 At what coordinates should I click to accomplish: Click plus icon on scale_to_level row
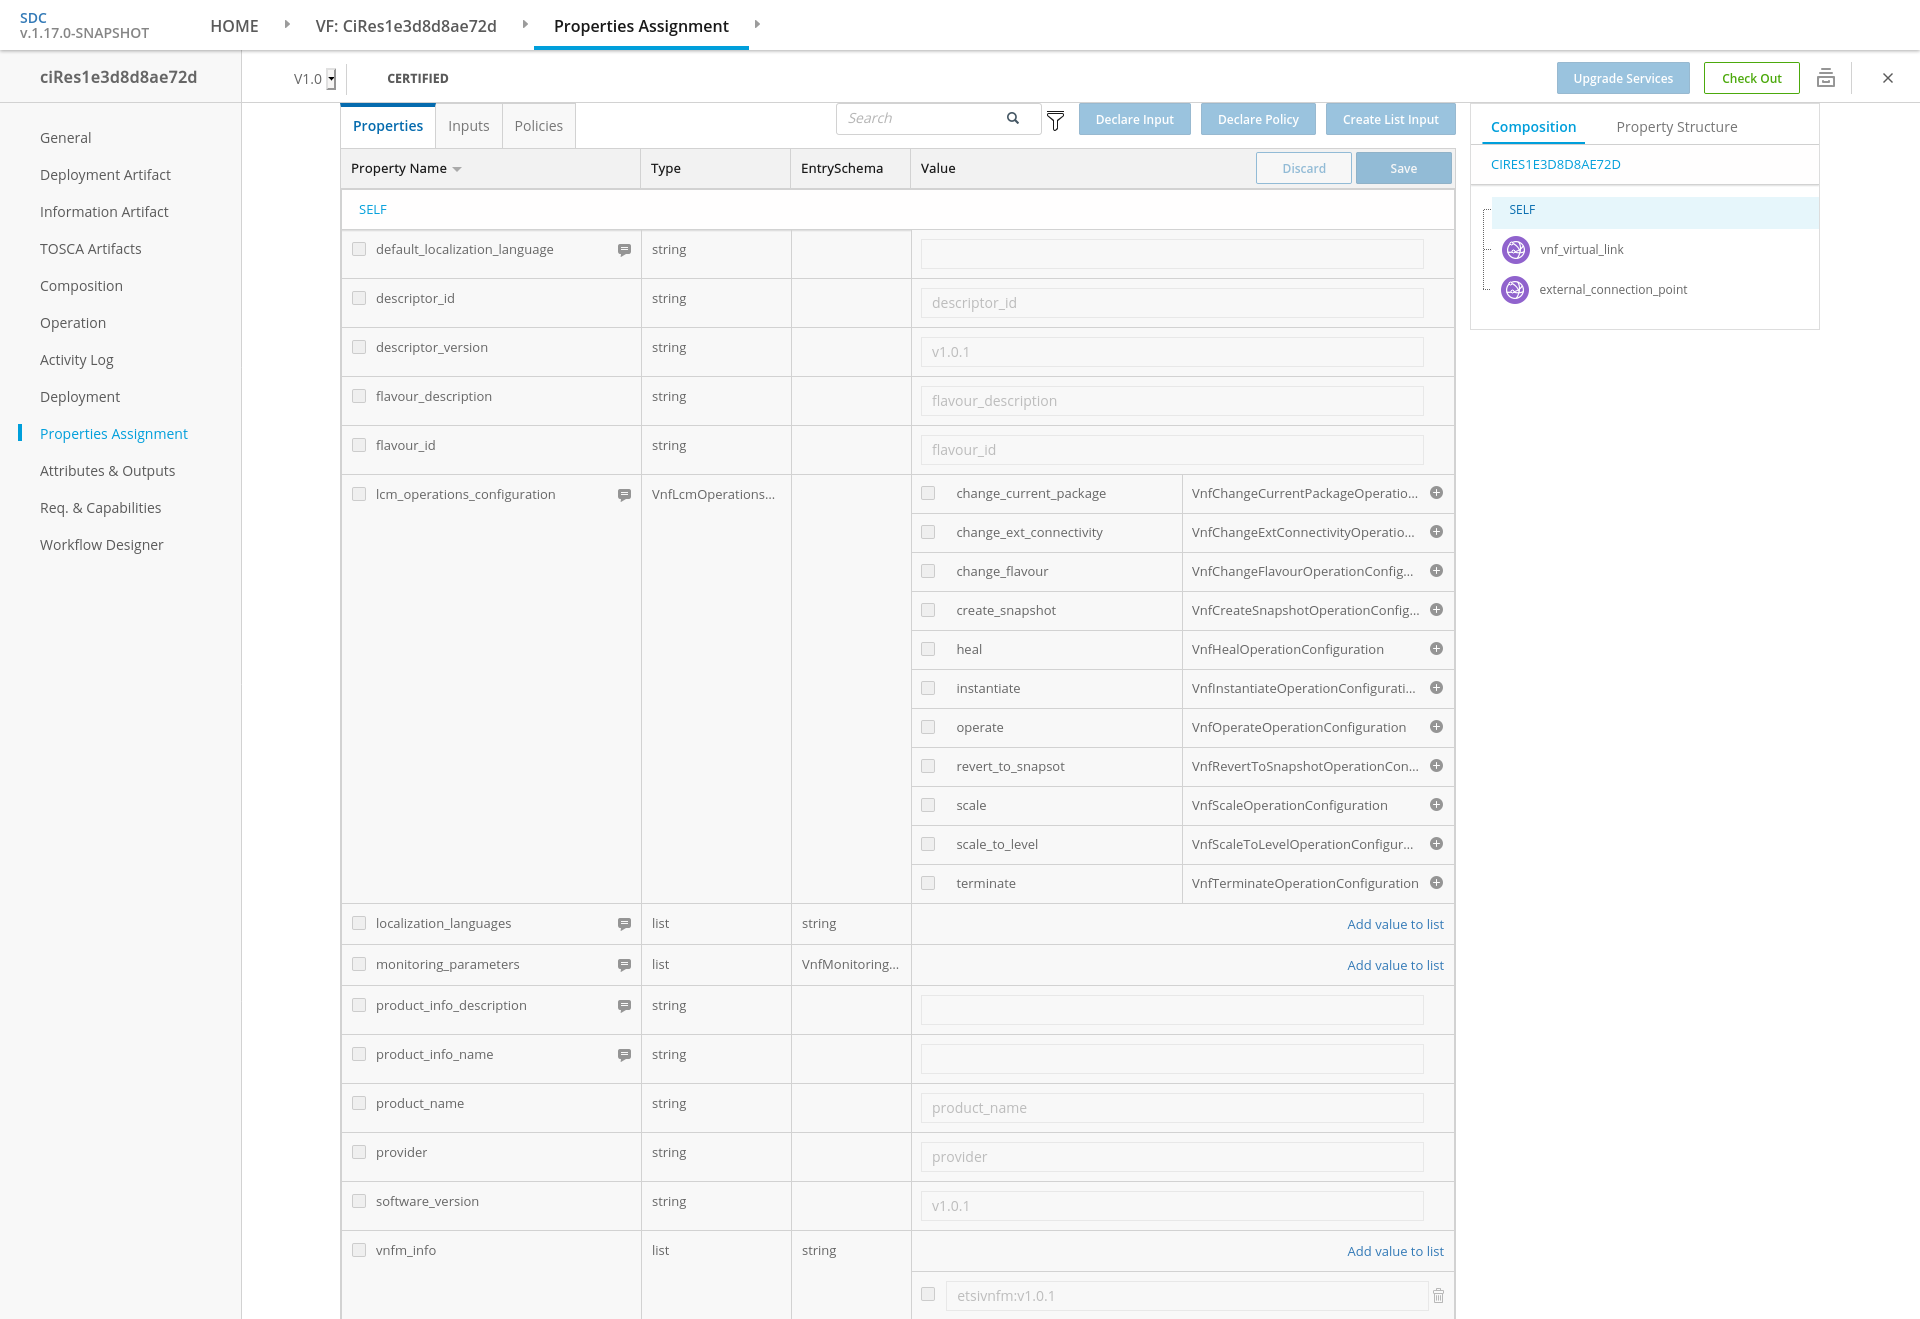coord(1436,844)
